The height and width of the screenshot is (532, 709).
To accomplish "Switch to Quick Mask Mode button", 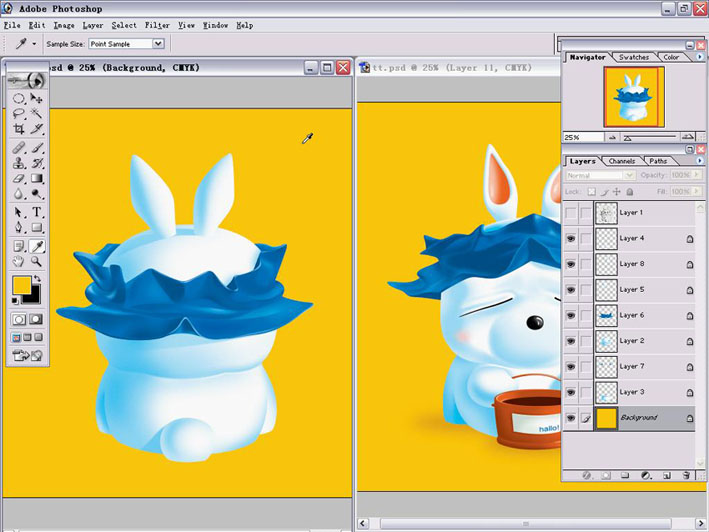I will click(36, 319).
